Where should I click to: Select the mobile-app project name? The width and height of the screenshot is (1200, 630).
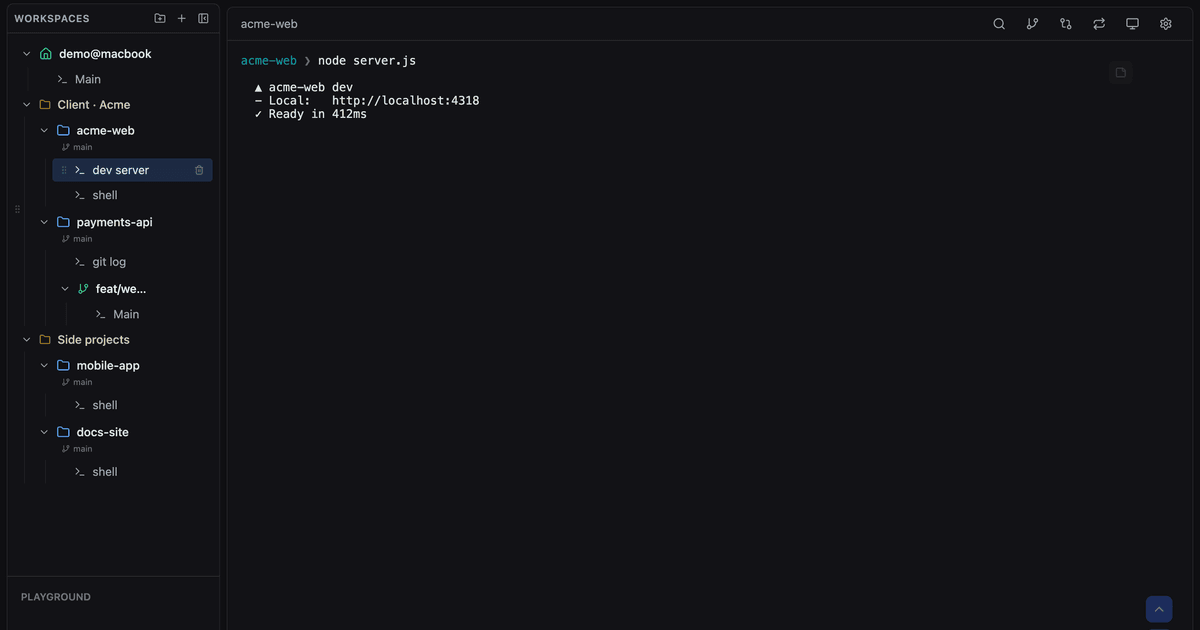108,365
